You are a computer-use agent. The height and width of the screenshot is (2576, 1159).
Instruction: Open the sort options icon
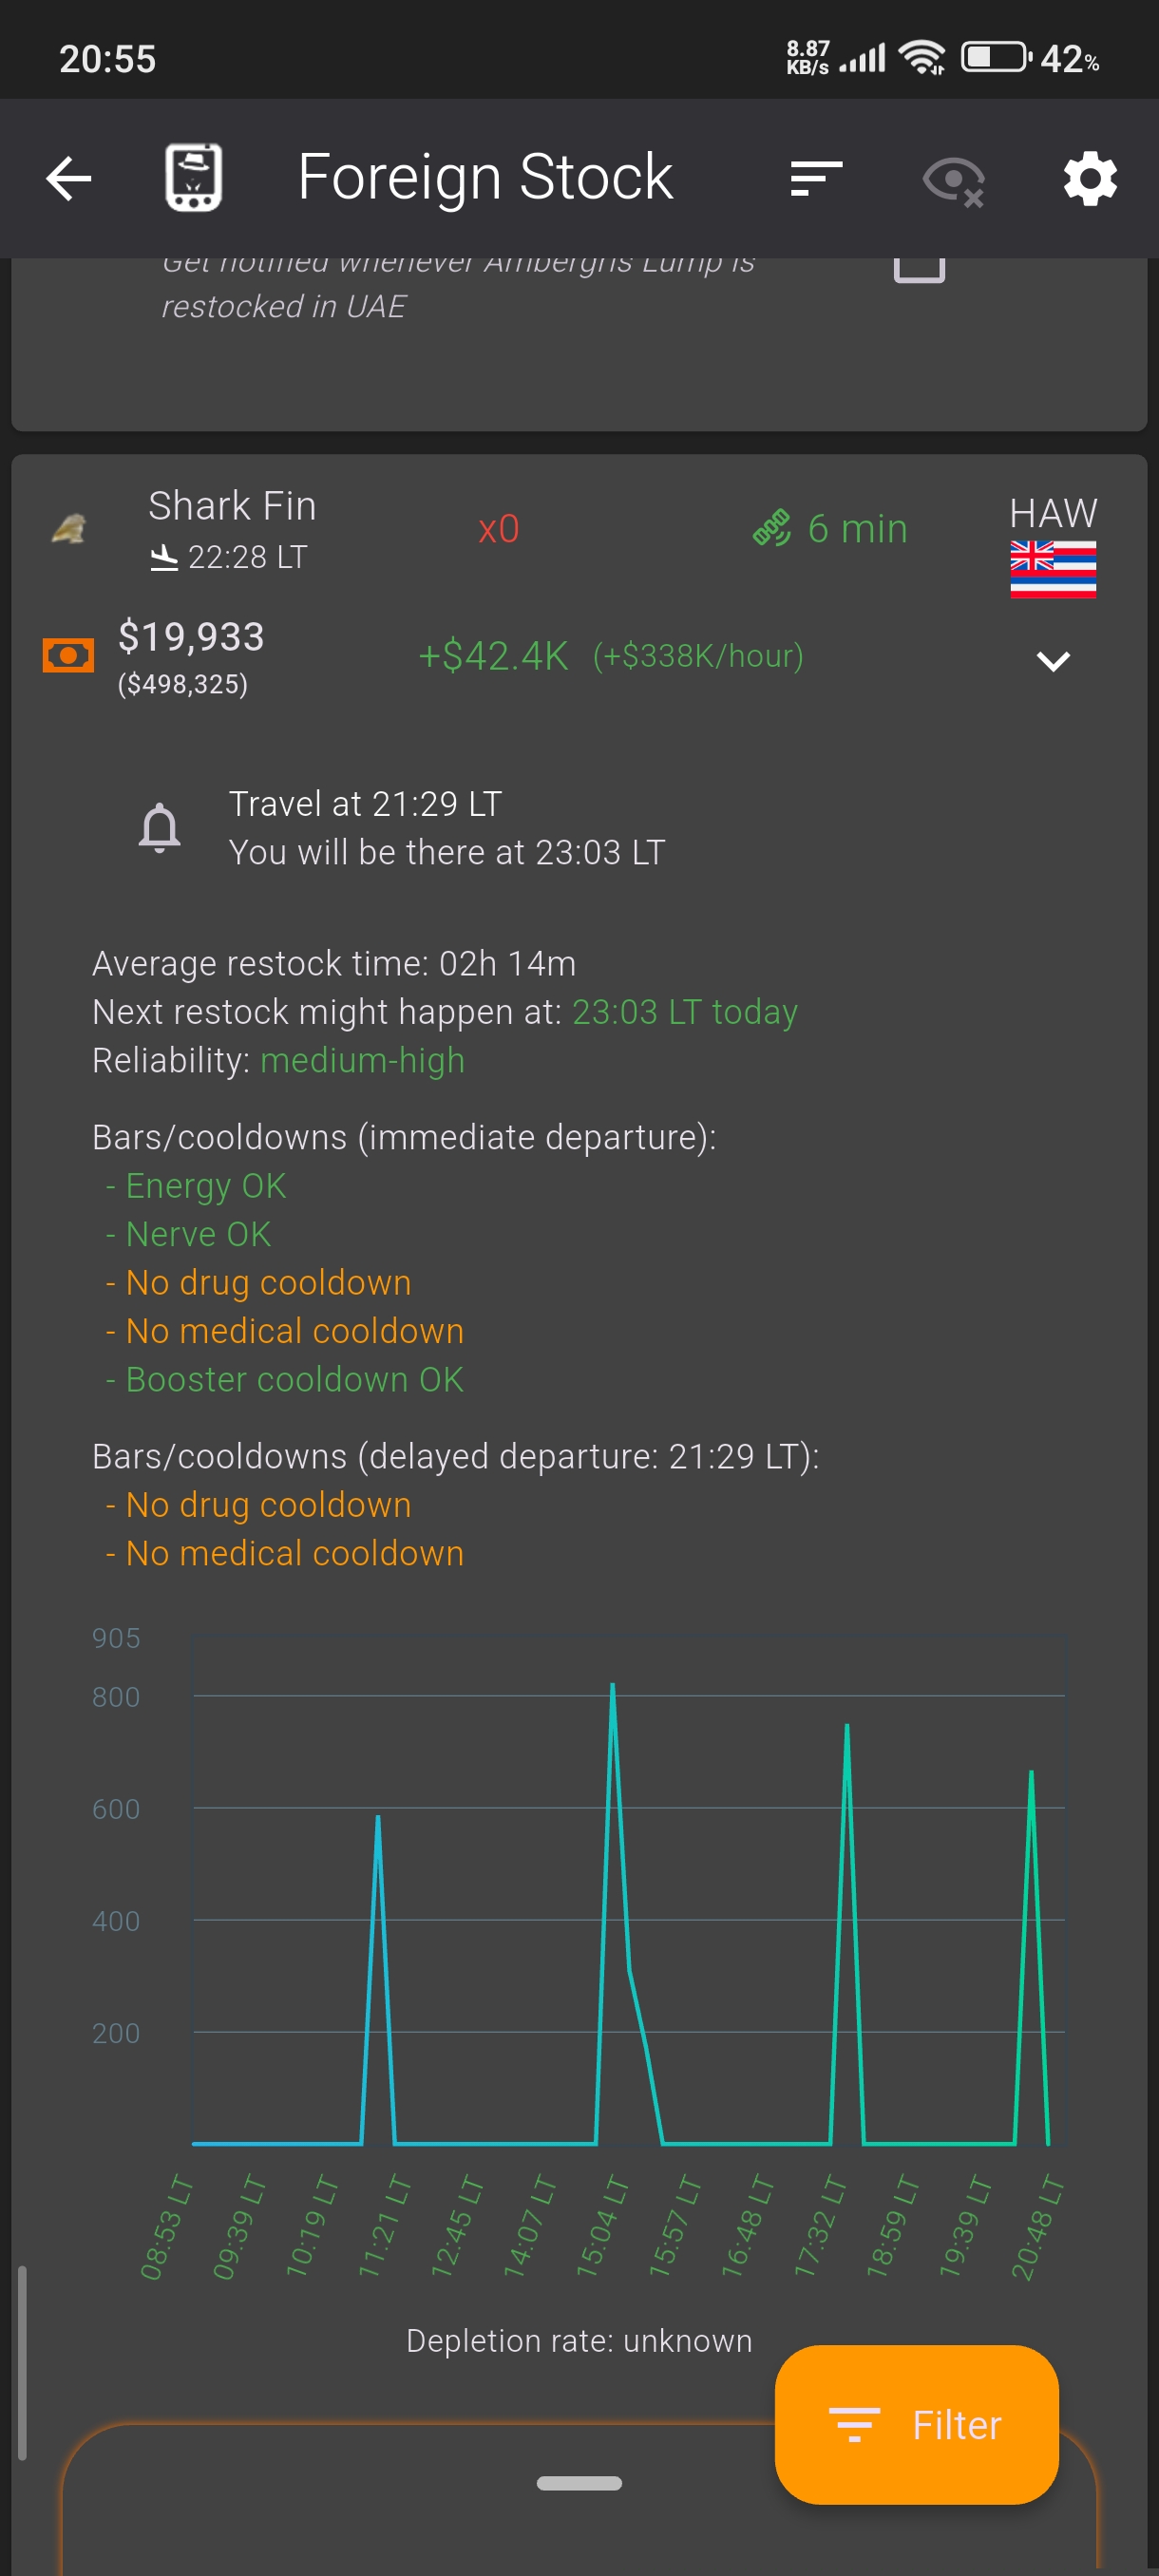pyautogui.click(x=815, y=179)
